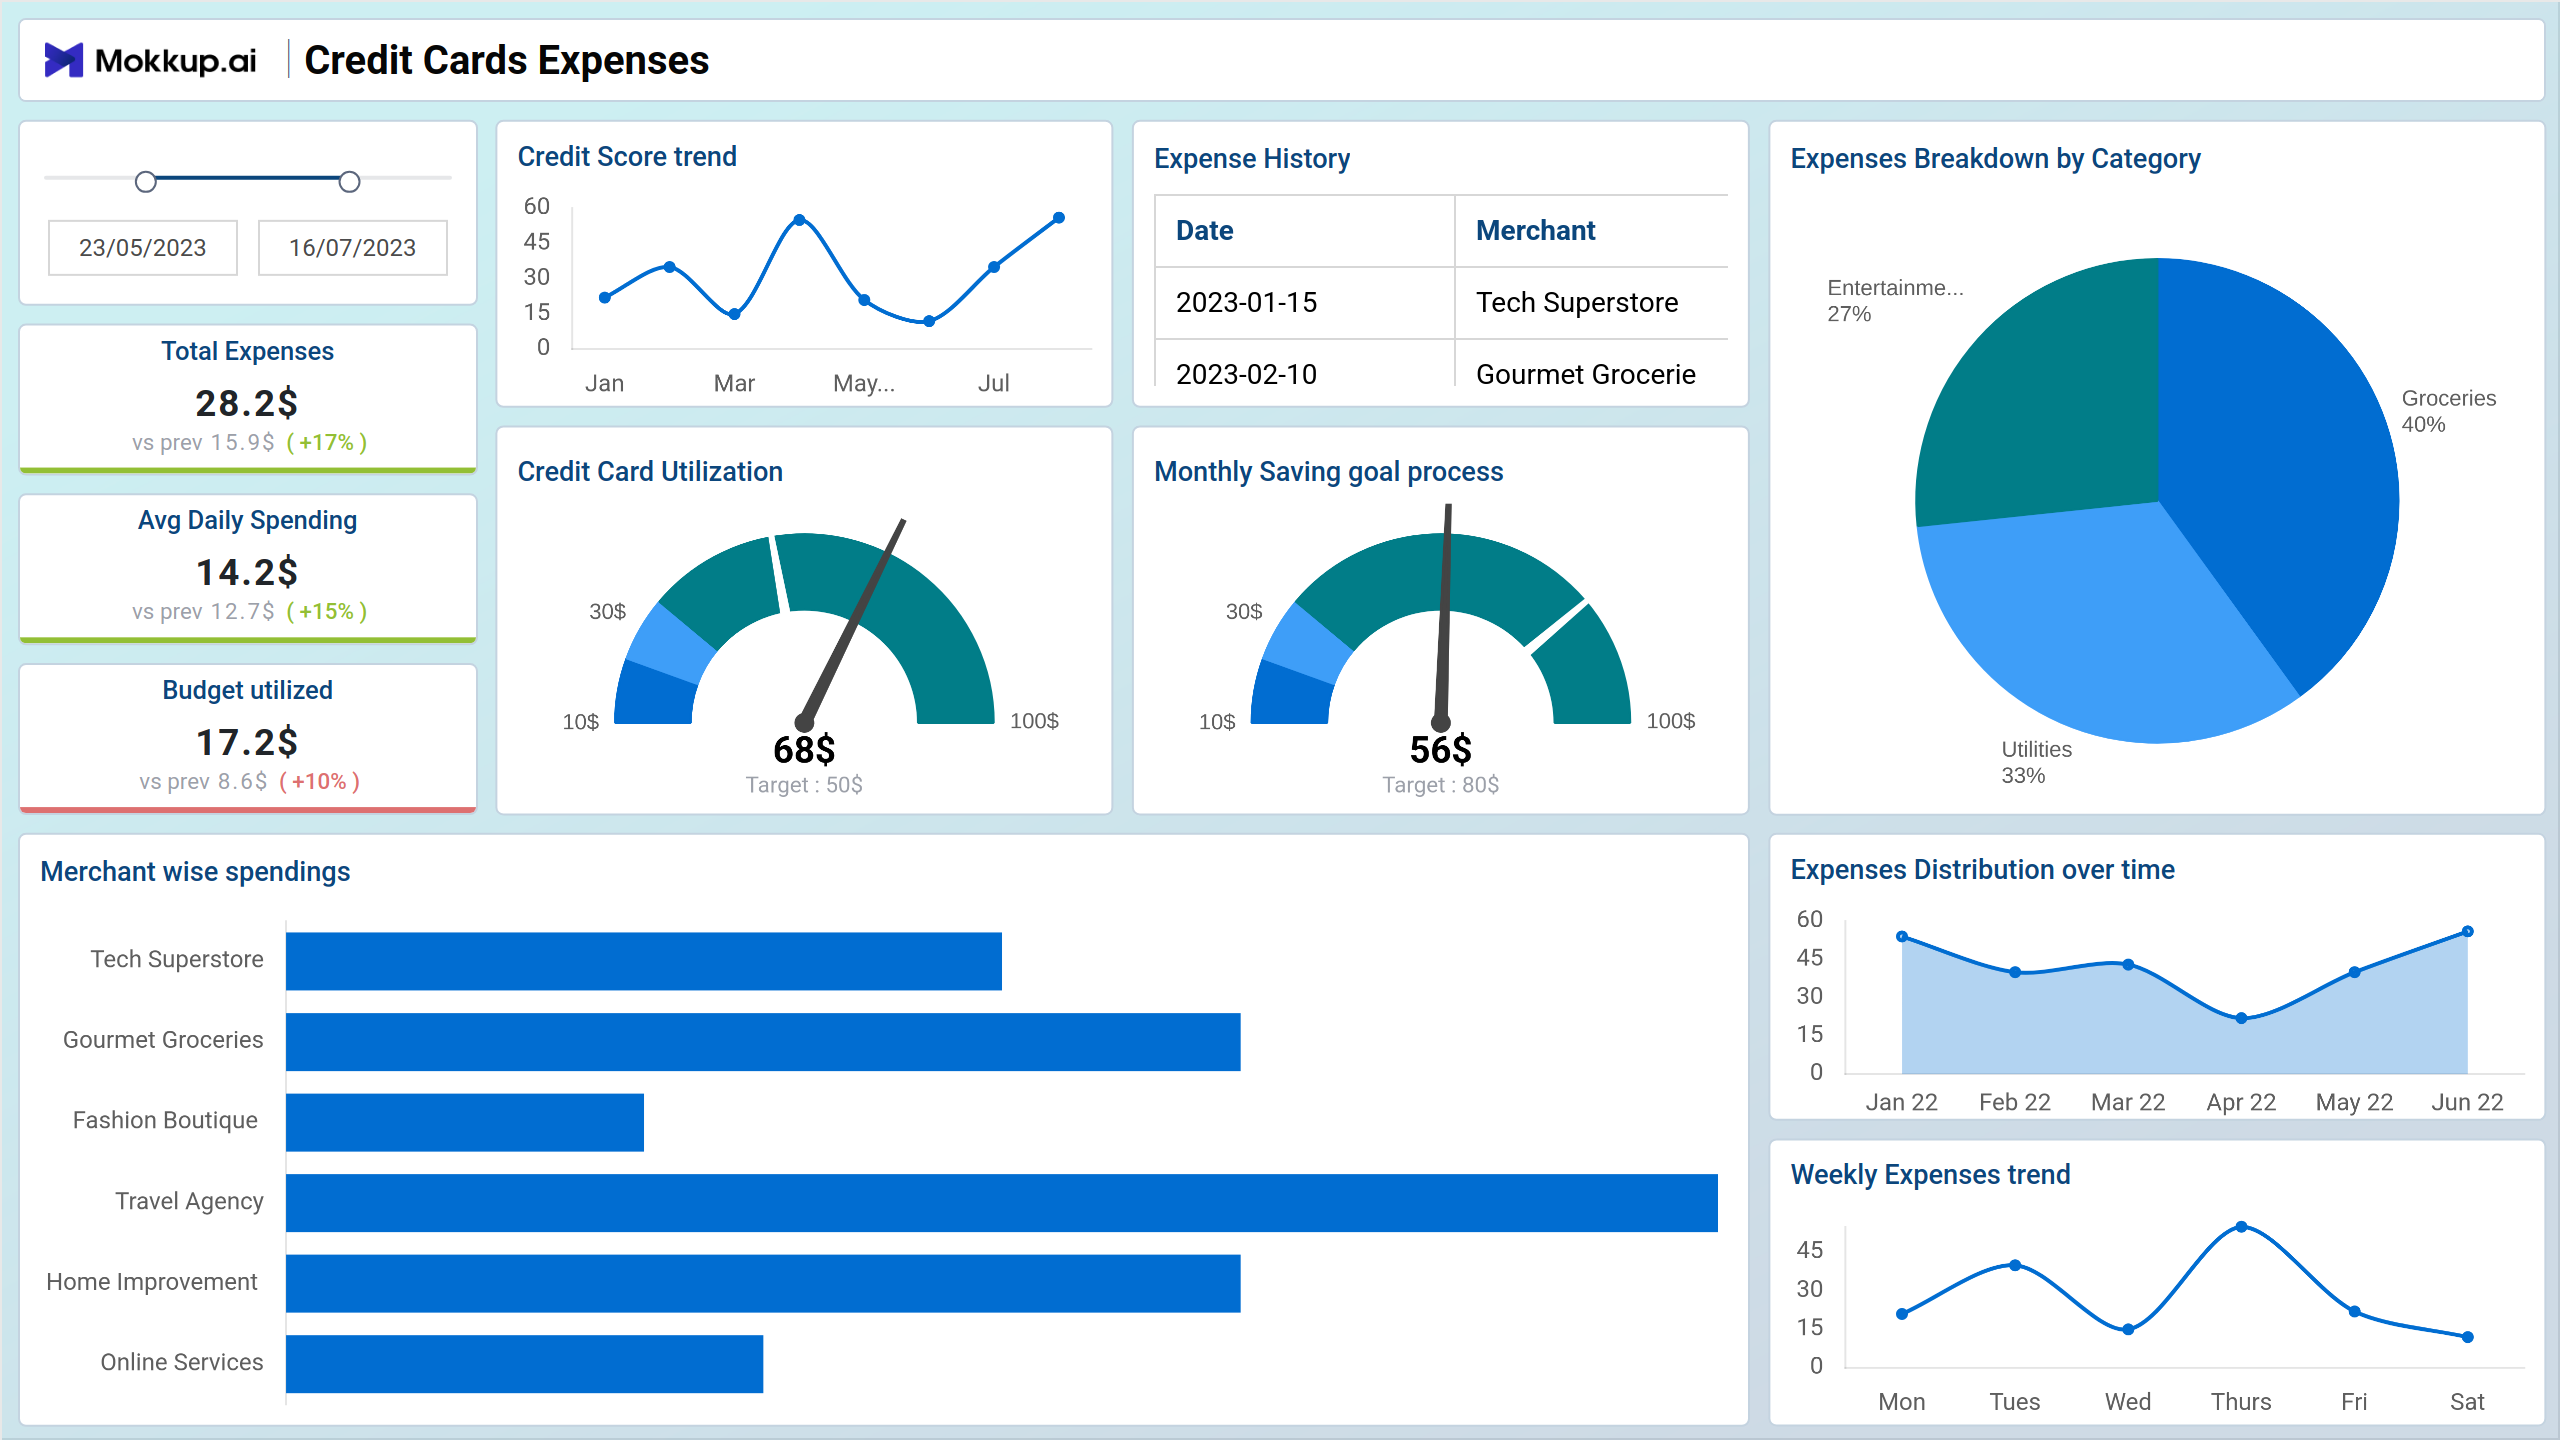The width and height of the screenshot is (2560, 1440).
Task: Click the Jun 22 data point in Expenses Distribution
Action: 2467,931
